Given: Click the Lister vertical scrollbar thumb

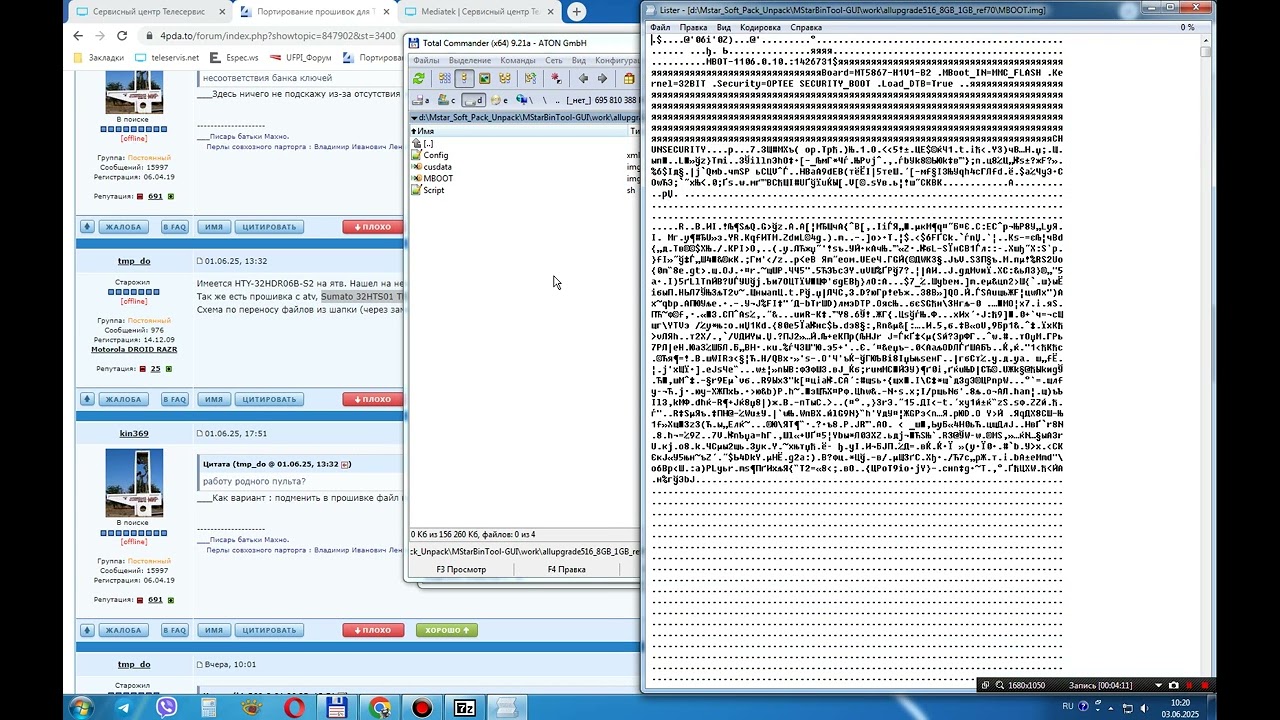Looking at the screenshot, I should click(1206, 51).
